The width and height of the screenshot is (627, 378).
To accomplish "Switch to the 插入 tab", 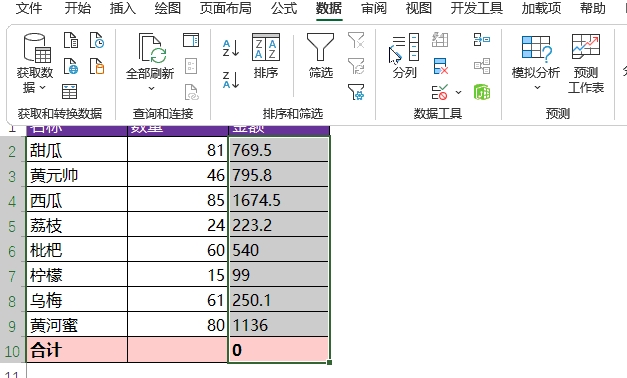I will click(123, 8).
